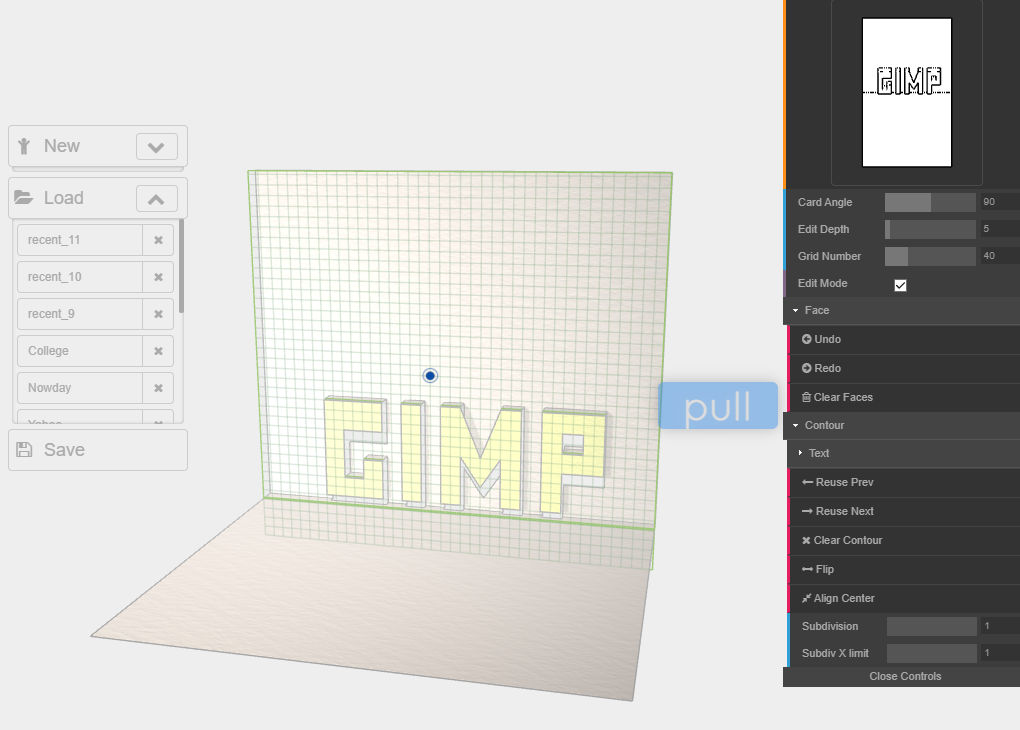Click the Reuse Next right arrow icon
This screenshot has width=1020, height=730.
pos(807,511)
